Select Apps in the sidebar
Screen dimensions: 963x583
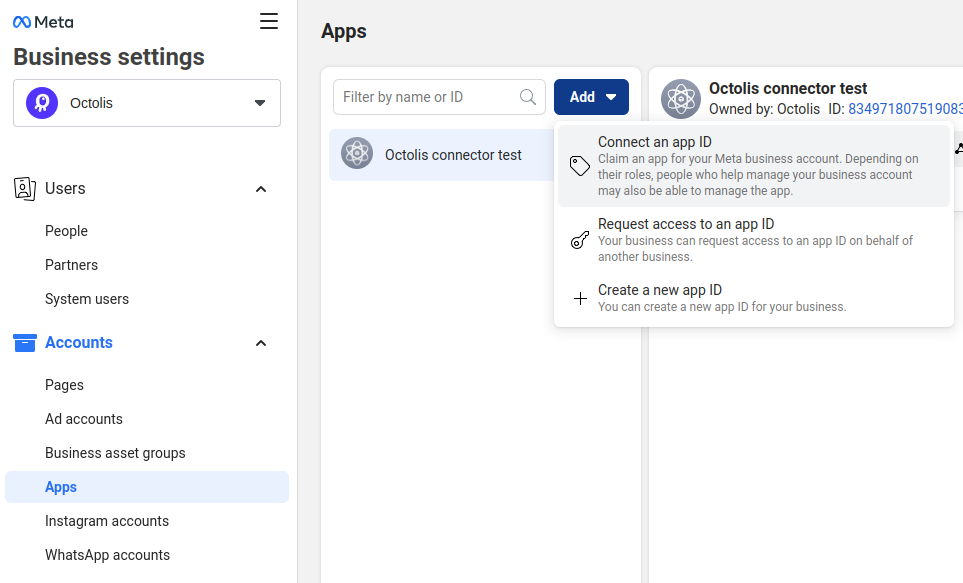(147, 487)
